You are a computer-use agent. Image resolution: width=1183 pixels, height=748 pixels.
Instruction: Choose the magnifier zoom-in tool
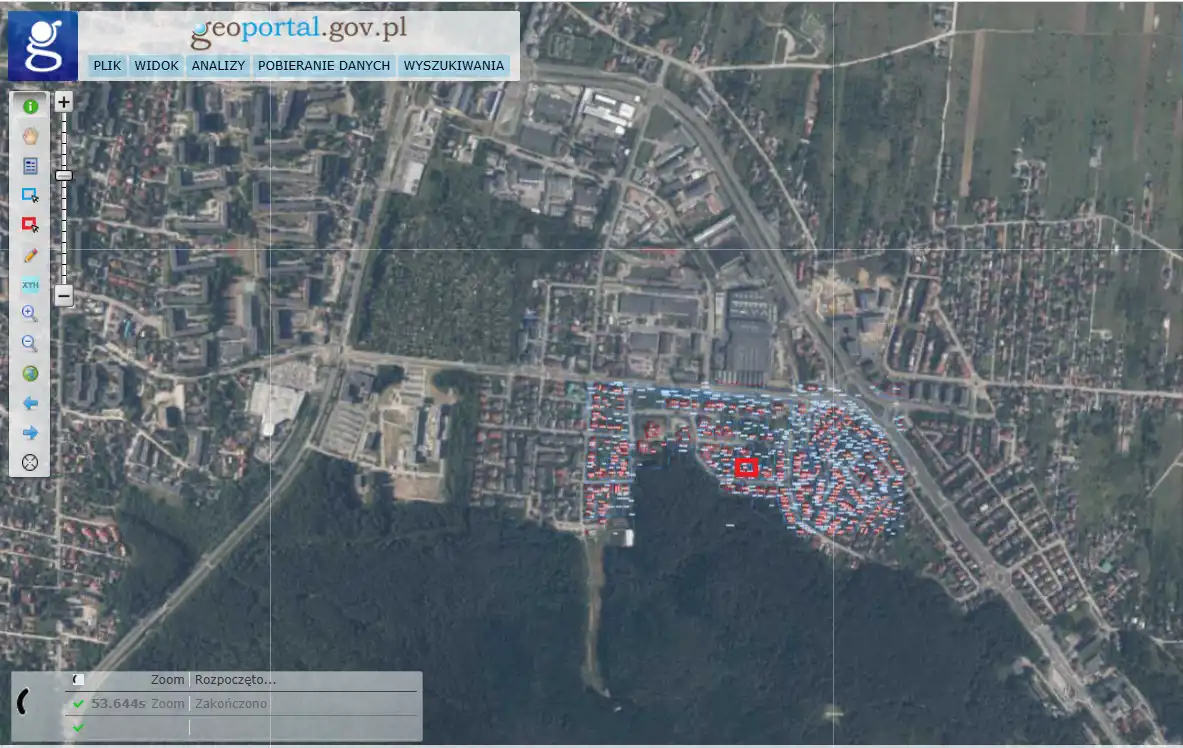tap(30, 314)
